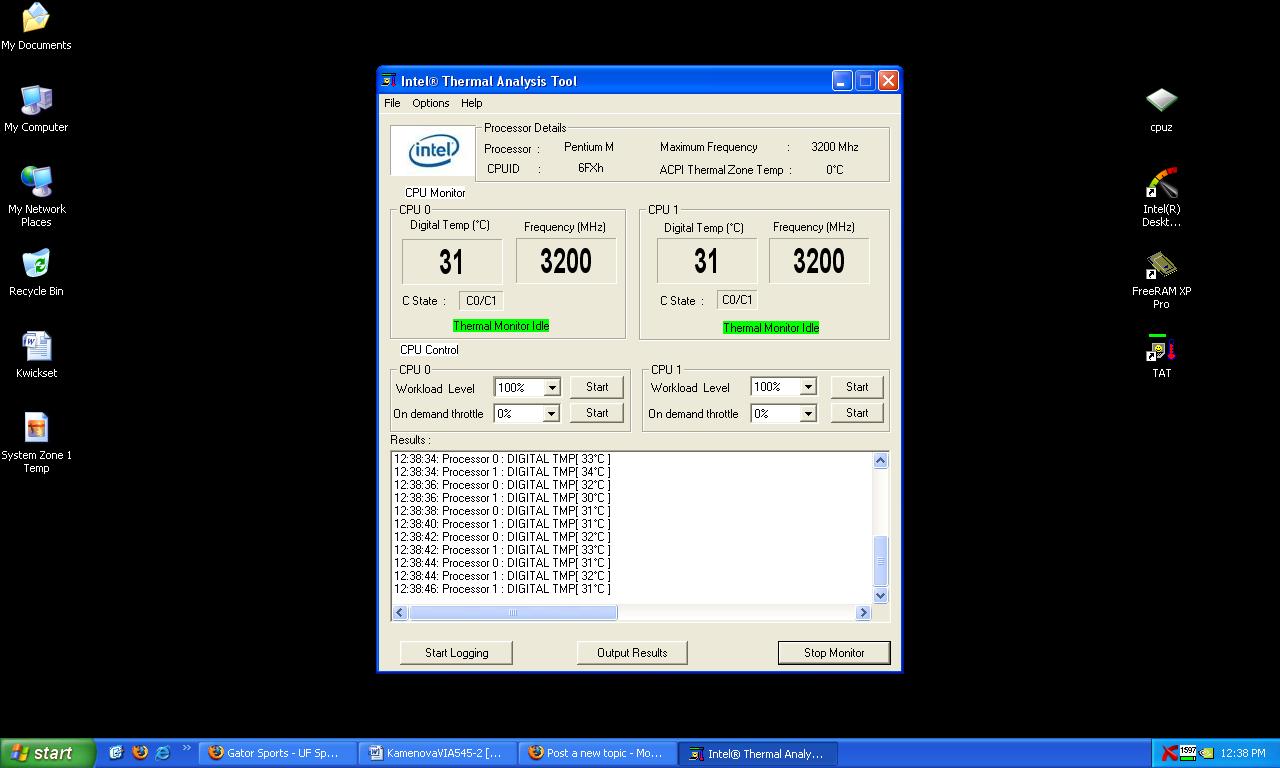The width and height of the screenshot is (1280, 768).
Task: Click results vertical scrollbar down arrow
Action: tap(880, 595)
